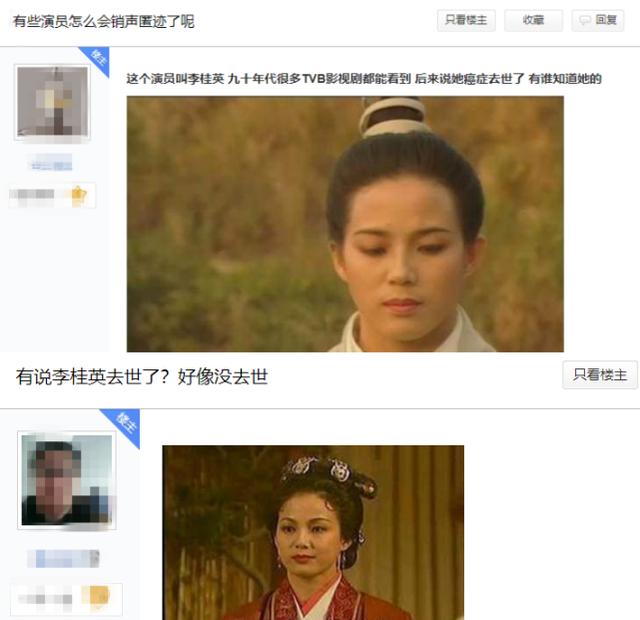Open thread title 有些演员怎么会销声匿迹了呢
Screen dimensions: 640x620
pyautogui.click(x=104, y=21)
